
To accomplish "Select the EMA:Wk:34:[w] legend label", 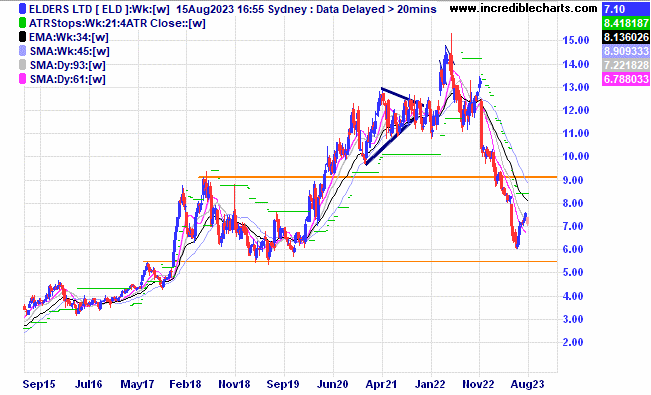I will pyautogui.click(x=69, y=37).
